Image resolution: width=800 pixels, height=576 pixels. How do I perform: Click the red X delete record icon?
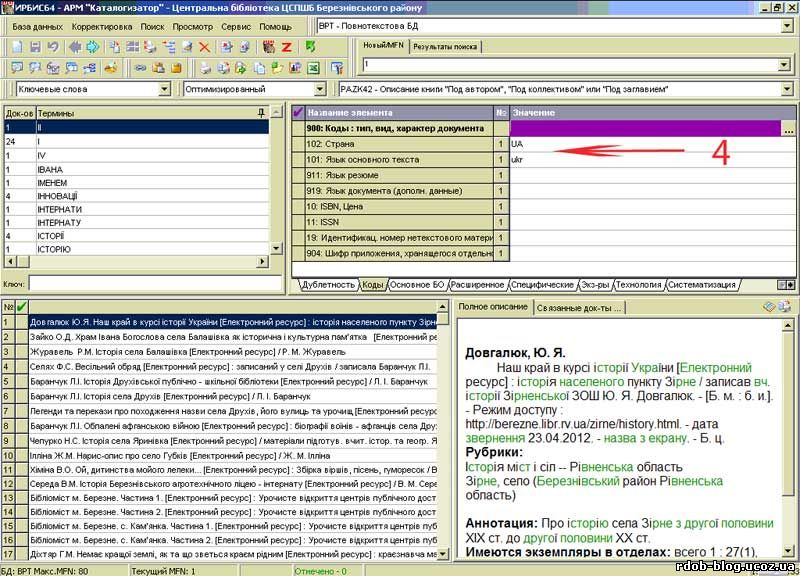click(205, 47)
